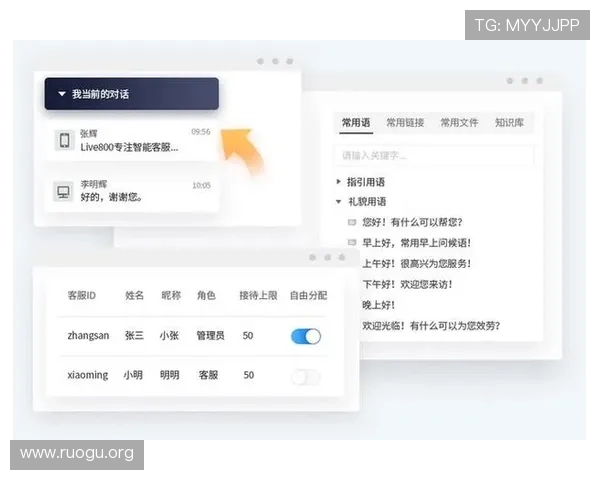600x480 pixels.
Task: Disable 自由分配 toggle for zhangsan
Action: [x=306, y=336]
